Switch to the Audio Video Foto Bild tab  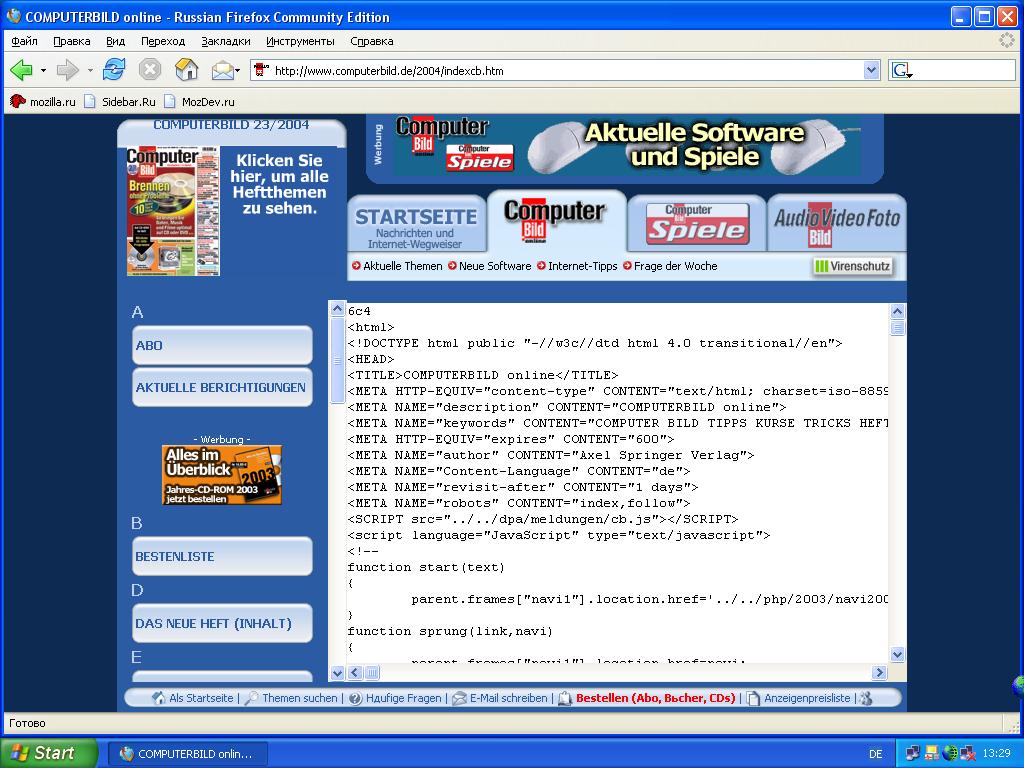[837, 224]
